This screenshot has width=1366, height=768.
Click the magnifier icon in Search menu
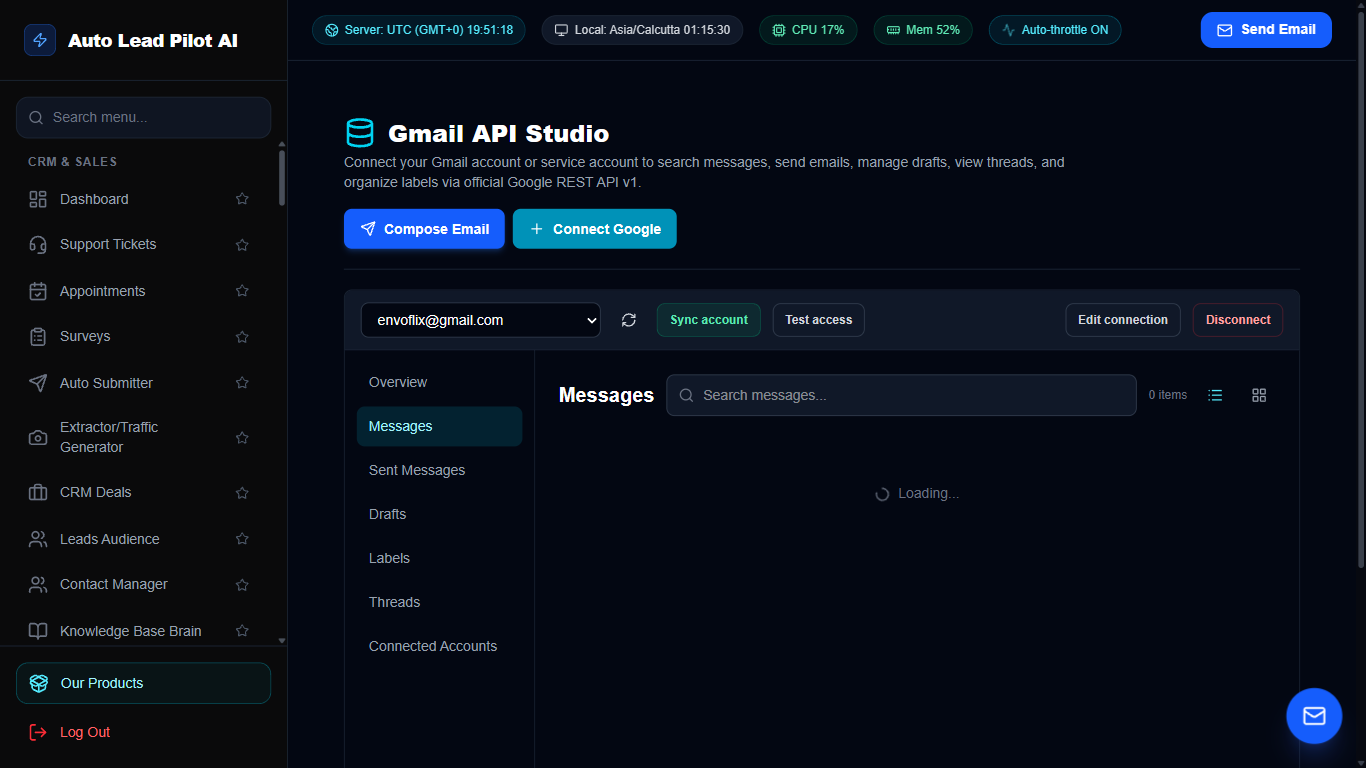(x=36, y=118)
